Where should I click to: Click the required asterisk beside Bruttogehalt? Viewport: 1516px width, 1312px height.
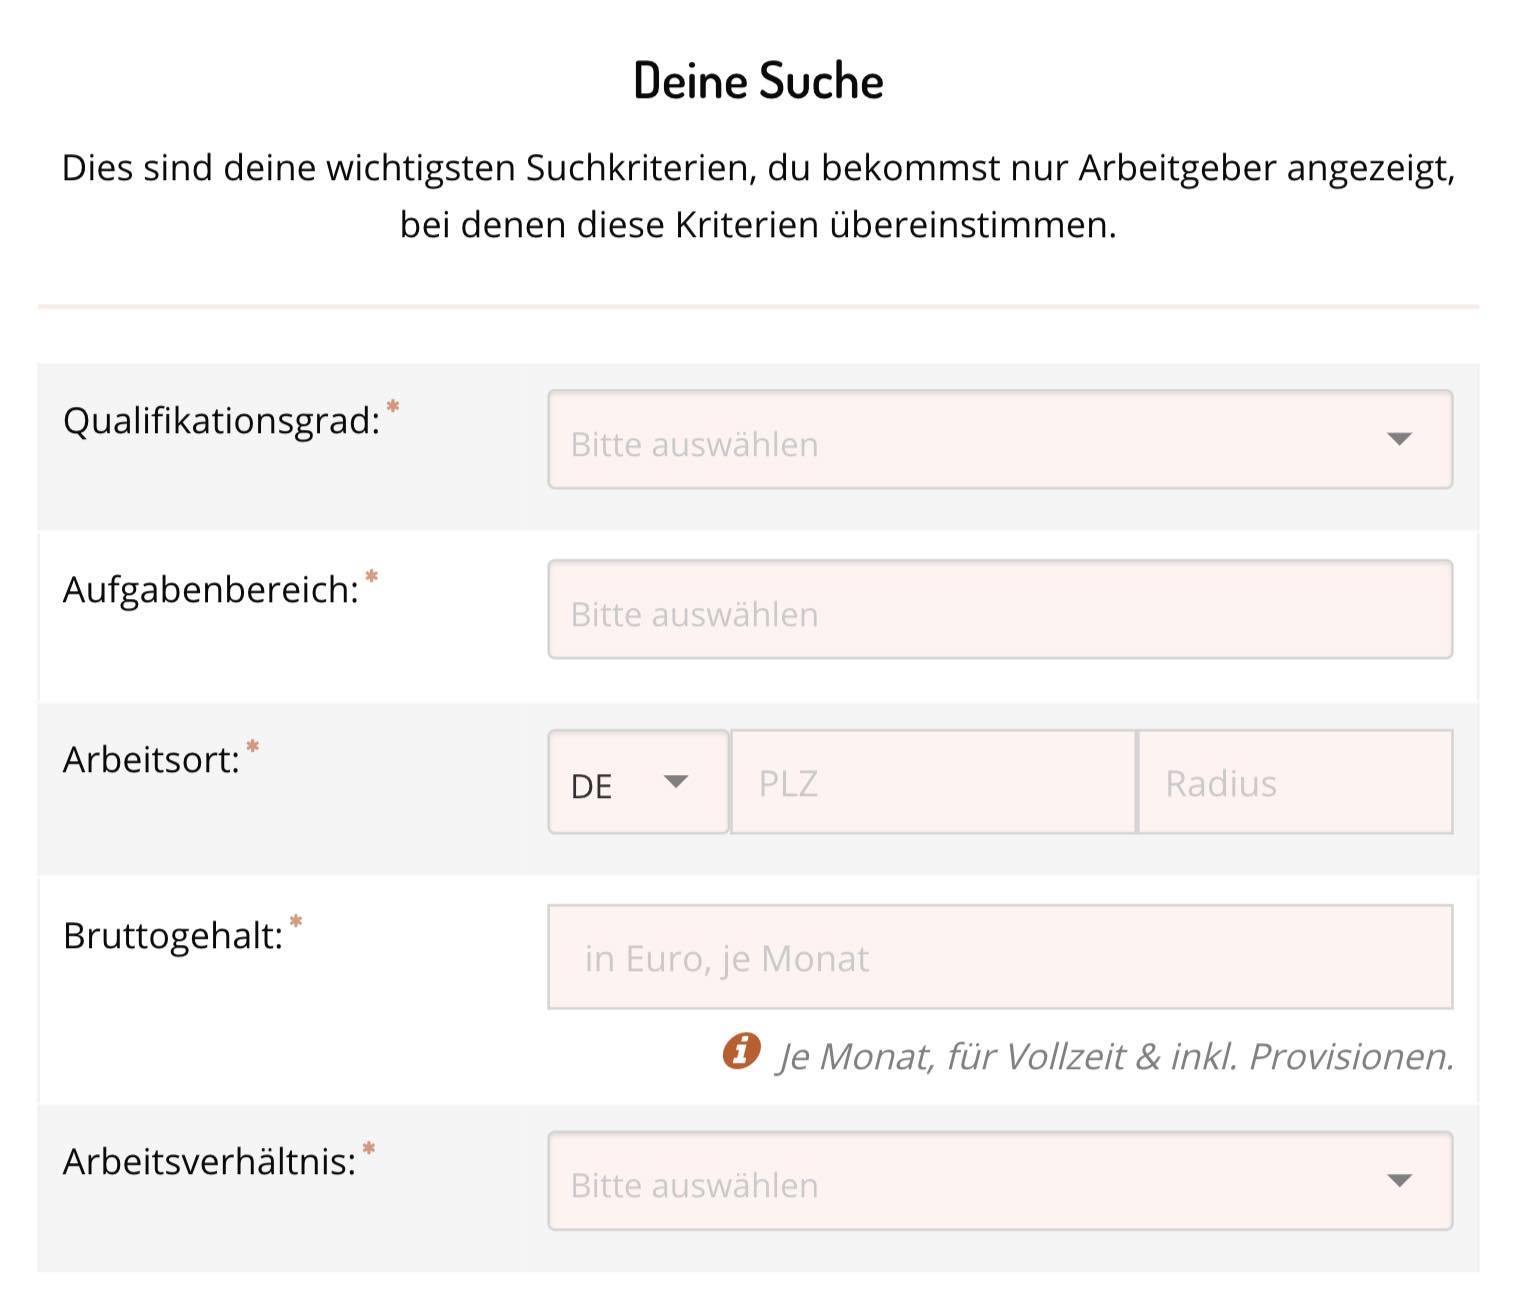point(296,921)
